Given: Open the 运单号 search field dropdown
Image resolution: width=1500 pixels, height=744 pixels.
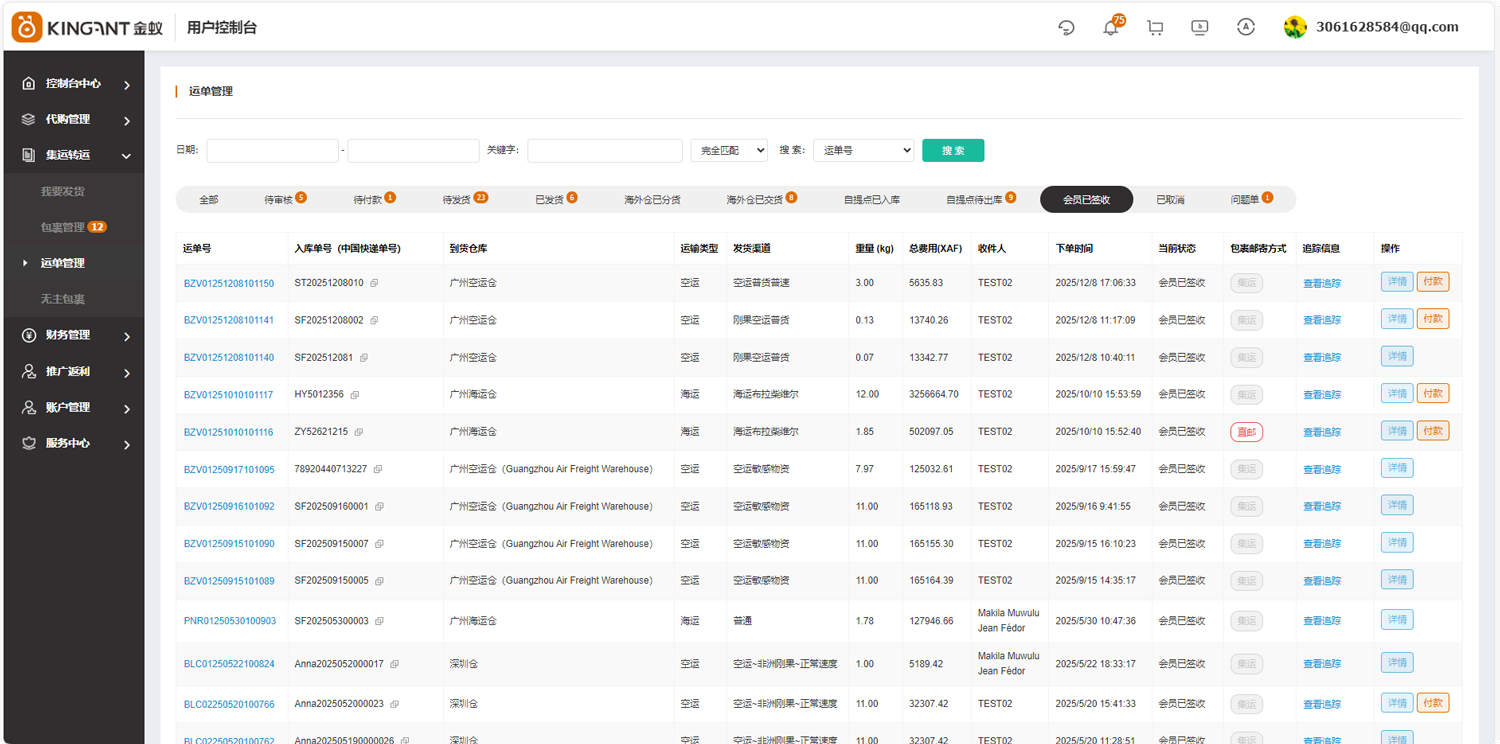Looking at the screenshot, I should point(863,150).
